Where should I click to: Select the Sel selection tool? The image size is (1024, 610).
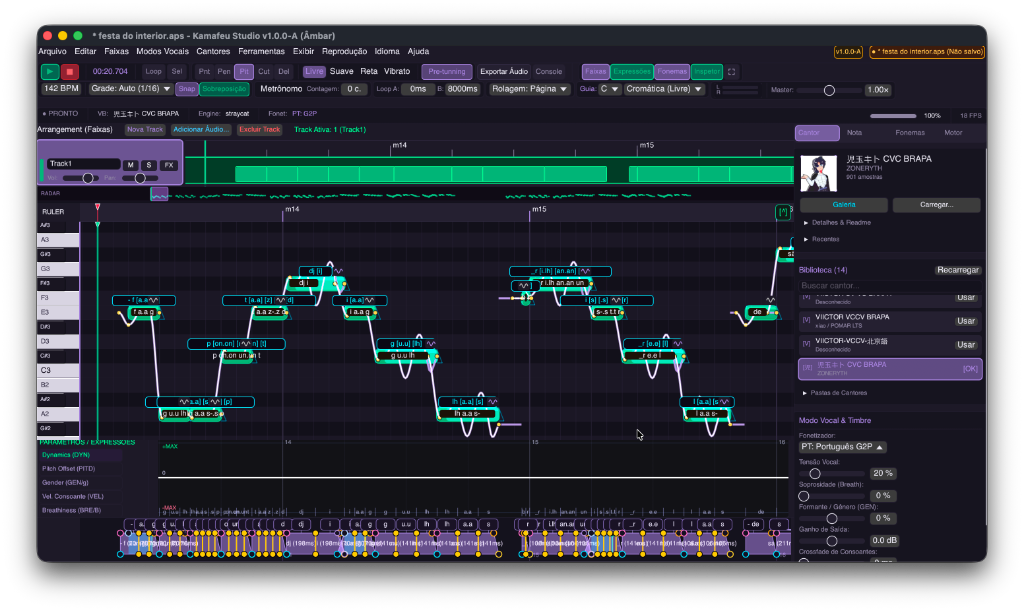tap(177, 72)
